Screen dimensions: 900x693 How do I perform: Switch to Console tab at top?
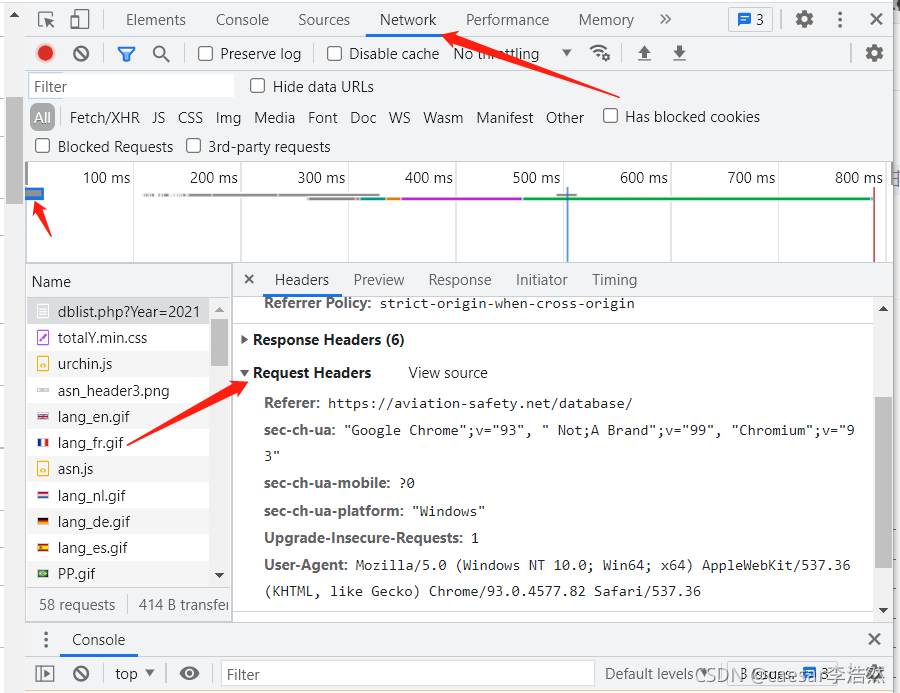point(242,20)
